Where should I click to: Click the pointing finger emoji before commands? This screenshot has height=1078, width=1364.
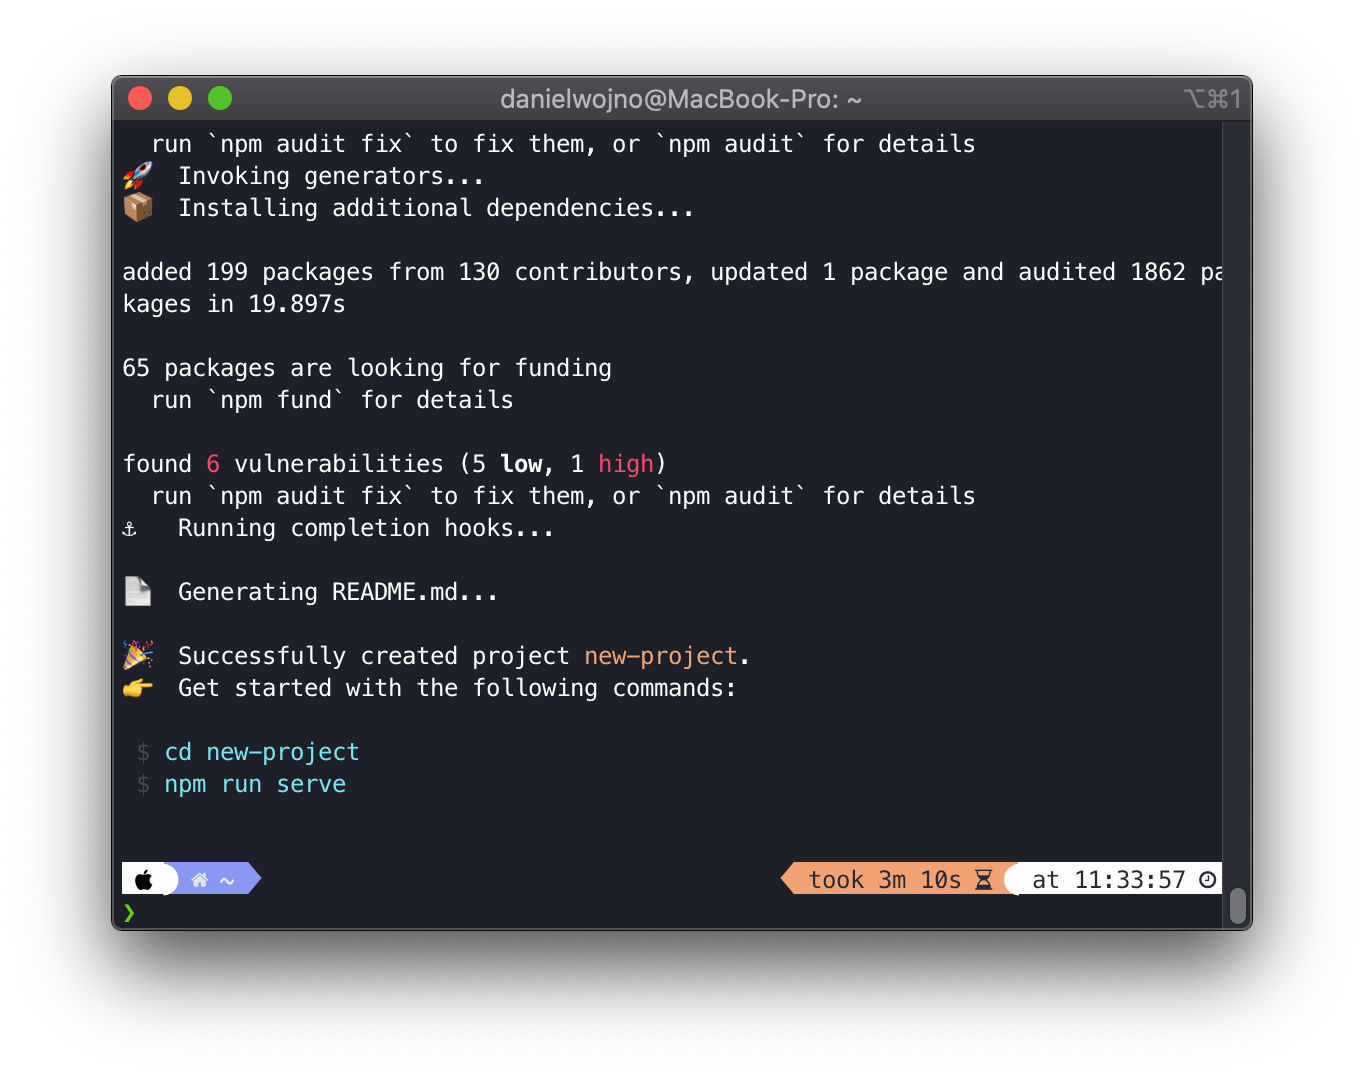point(137,687)
